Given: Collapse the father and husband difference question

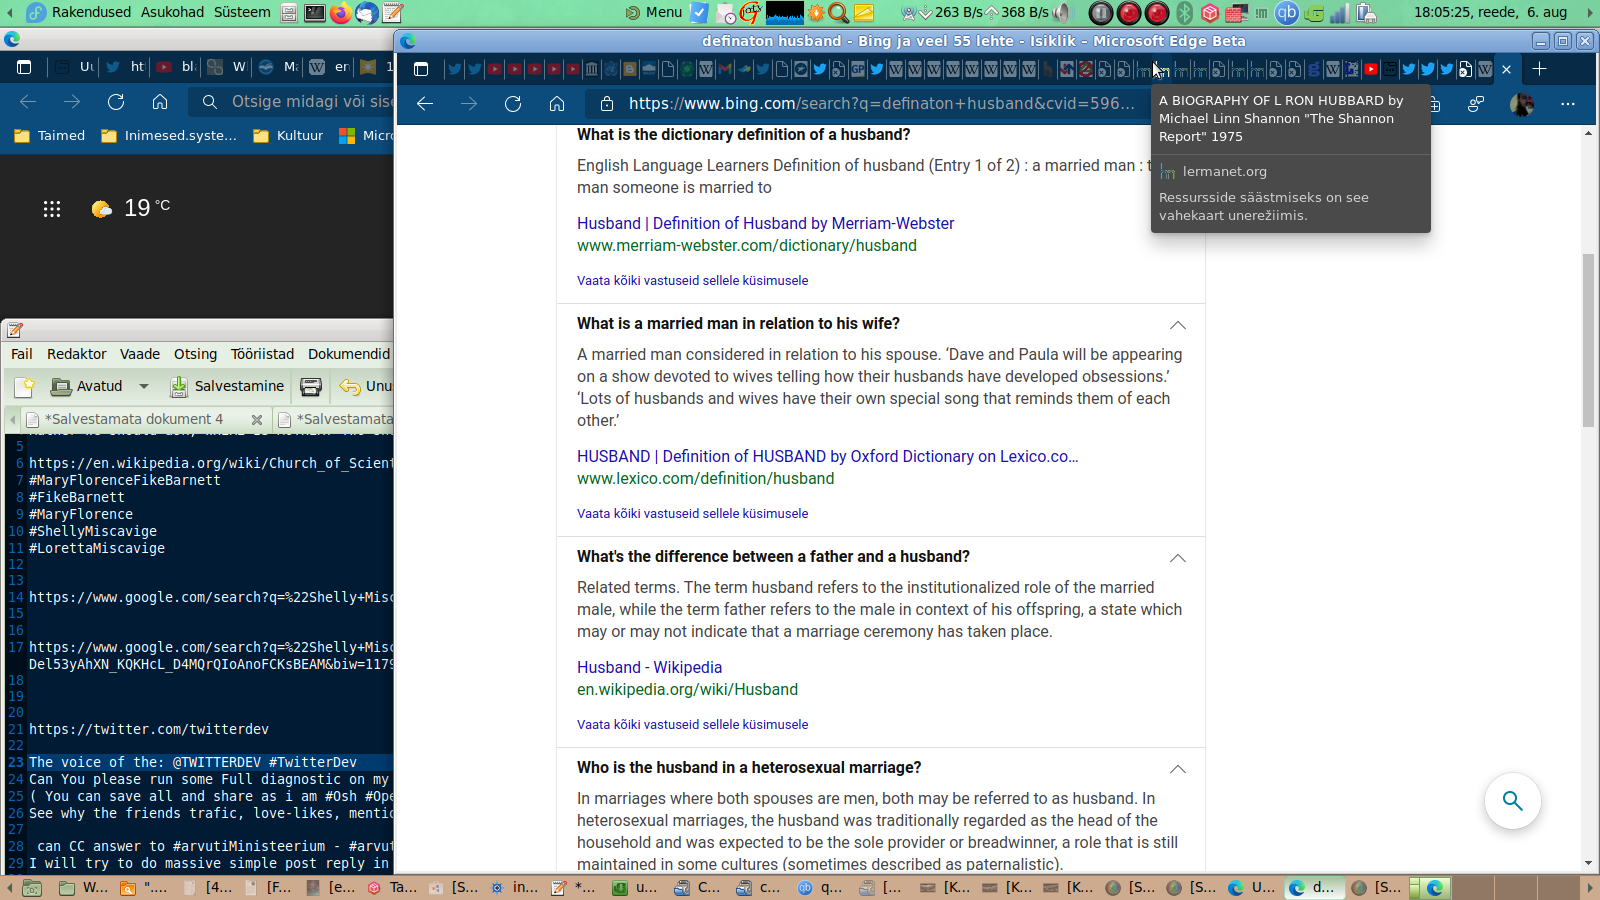Looking at the screenshot, I should point(1178,558).
